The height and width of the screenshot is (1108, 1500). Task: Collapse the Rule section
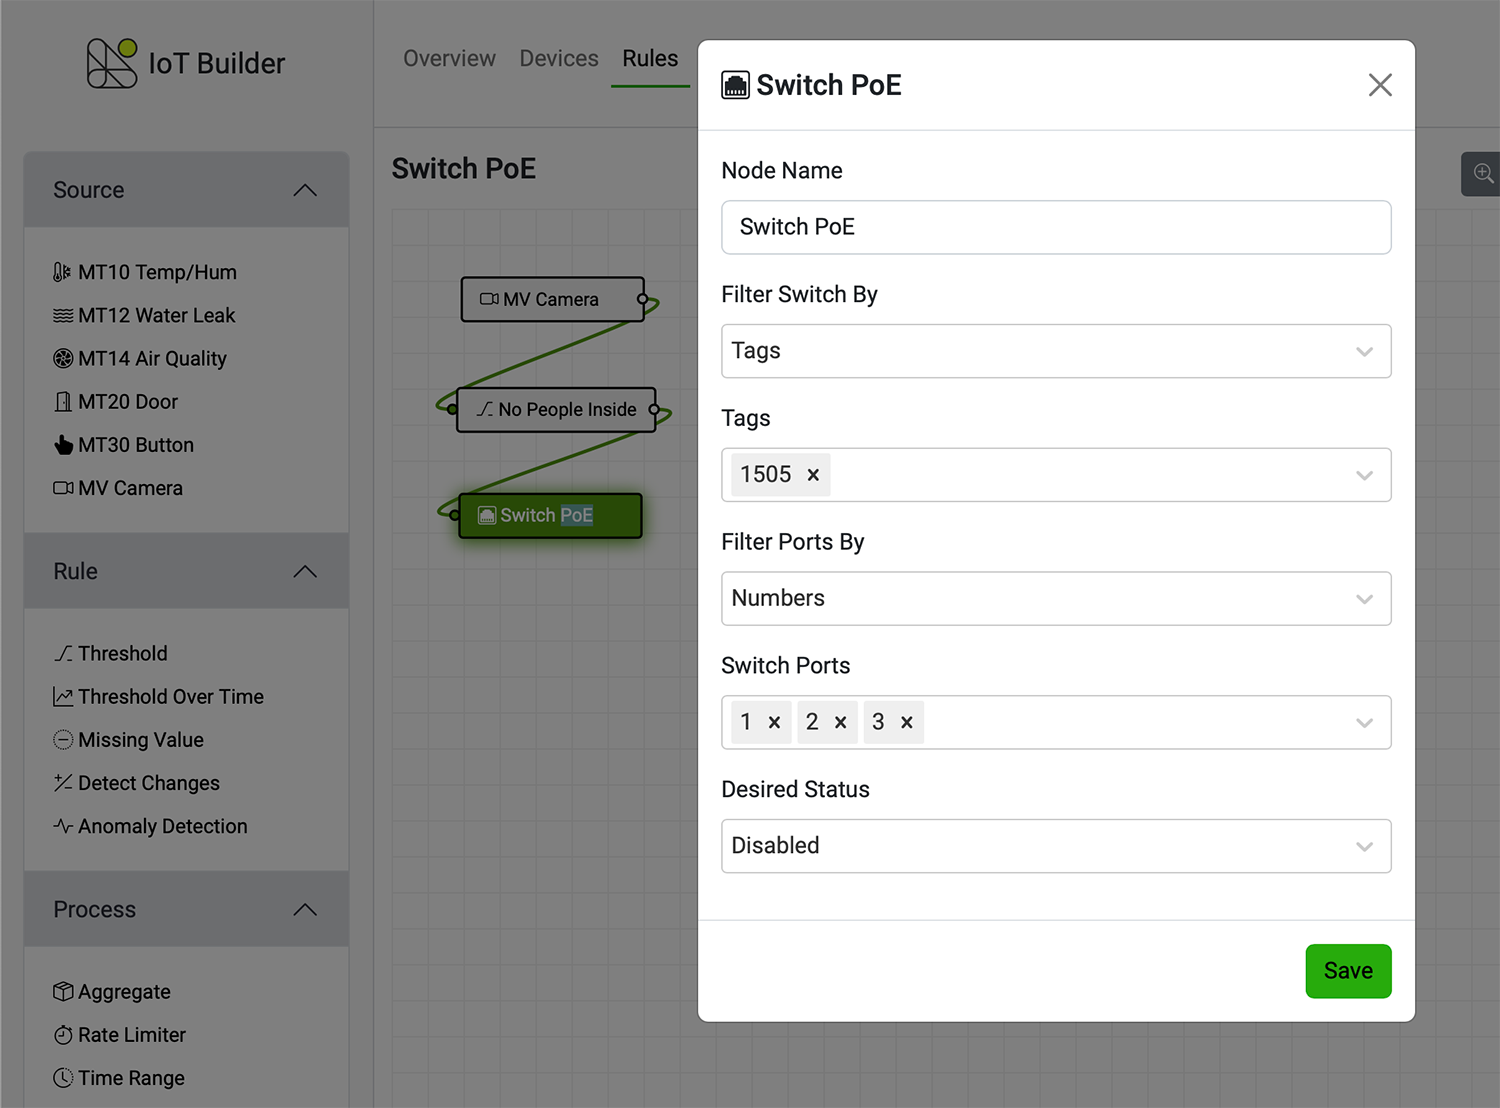tap(305, 571)
